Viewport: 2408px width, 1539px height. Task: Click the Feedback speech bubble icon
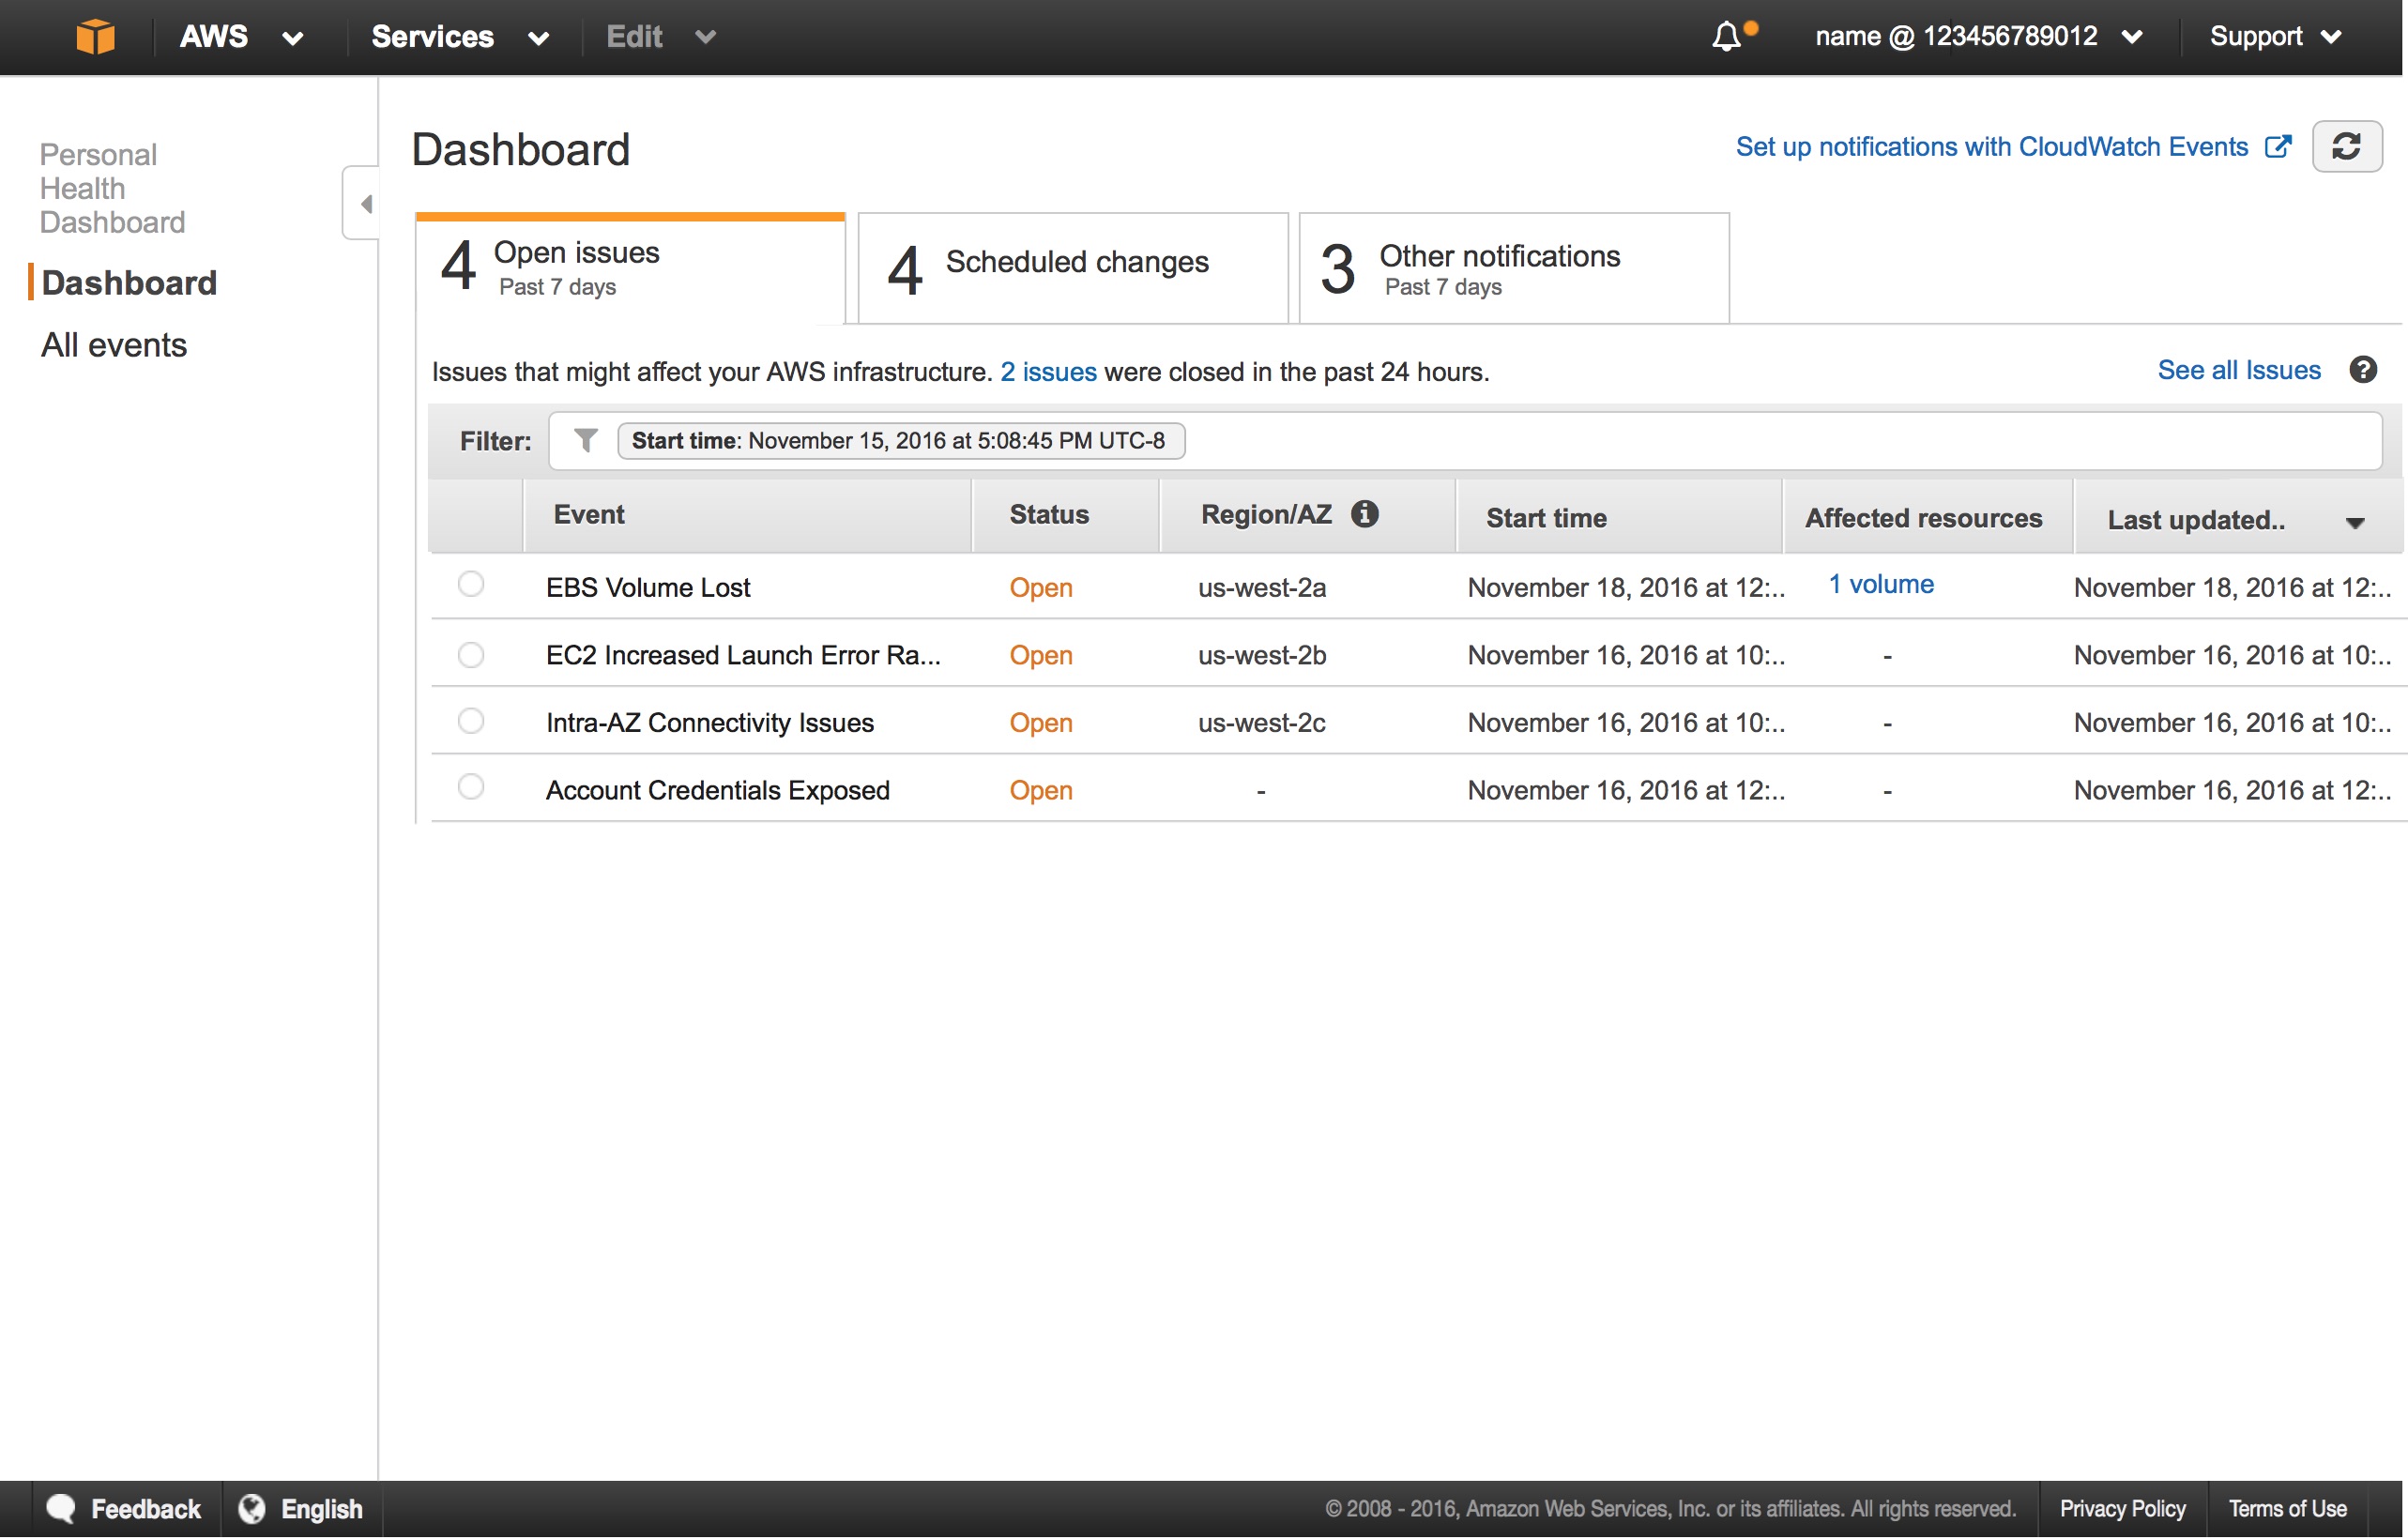click(60, 1508)
